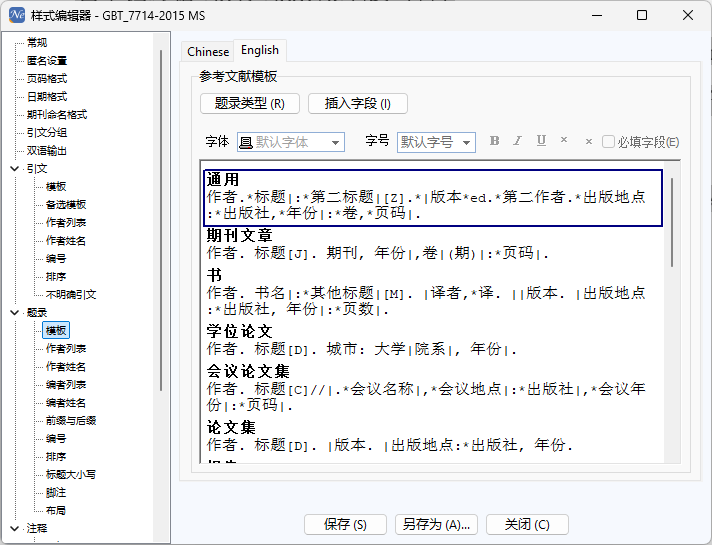Select 期刊命名格式 in the tree
The image size is (712, 545).
(x=57, y=114)
